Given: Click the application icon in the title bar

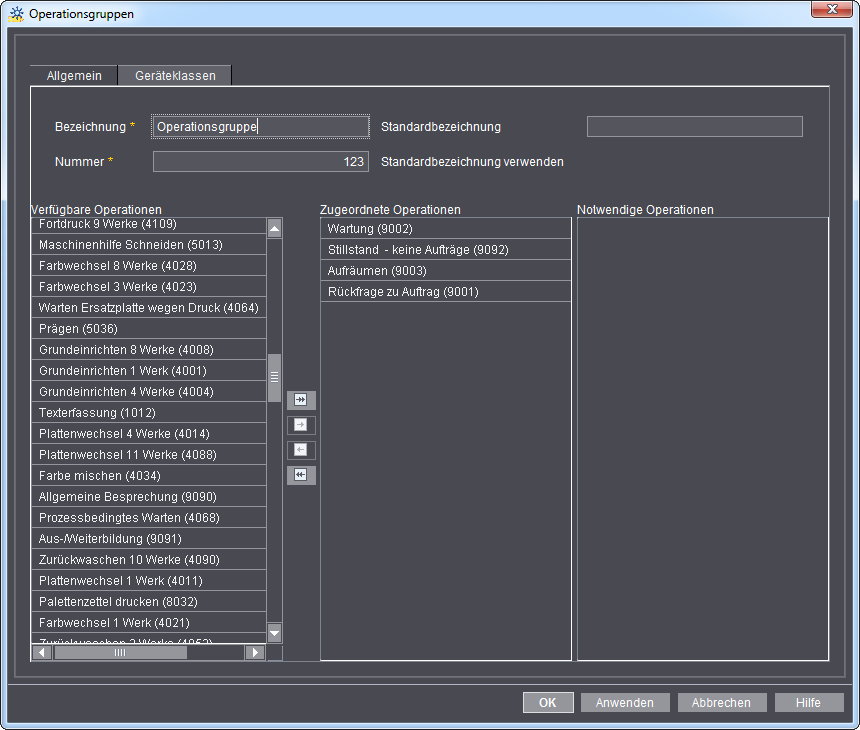Looking at the screenshot, I should pyautogui.click(x=15, y=13).
